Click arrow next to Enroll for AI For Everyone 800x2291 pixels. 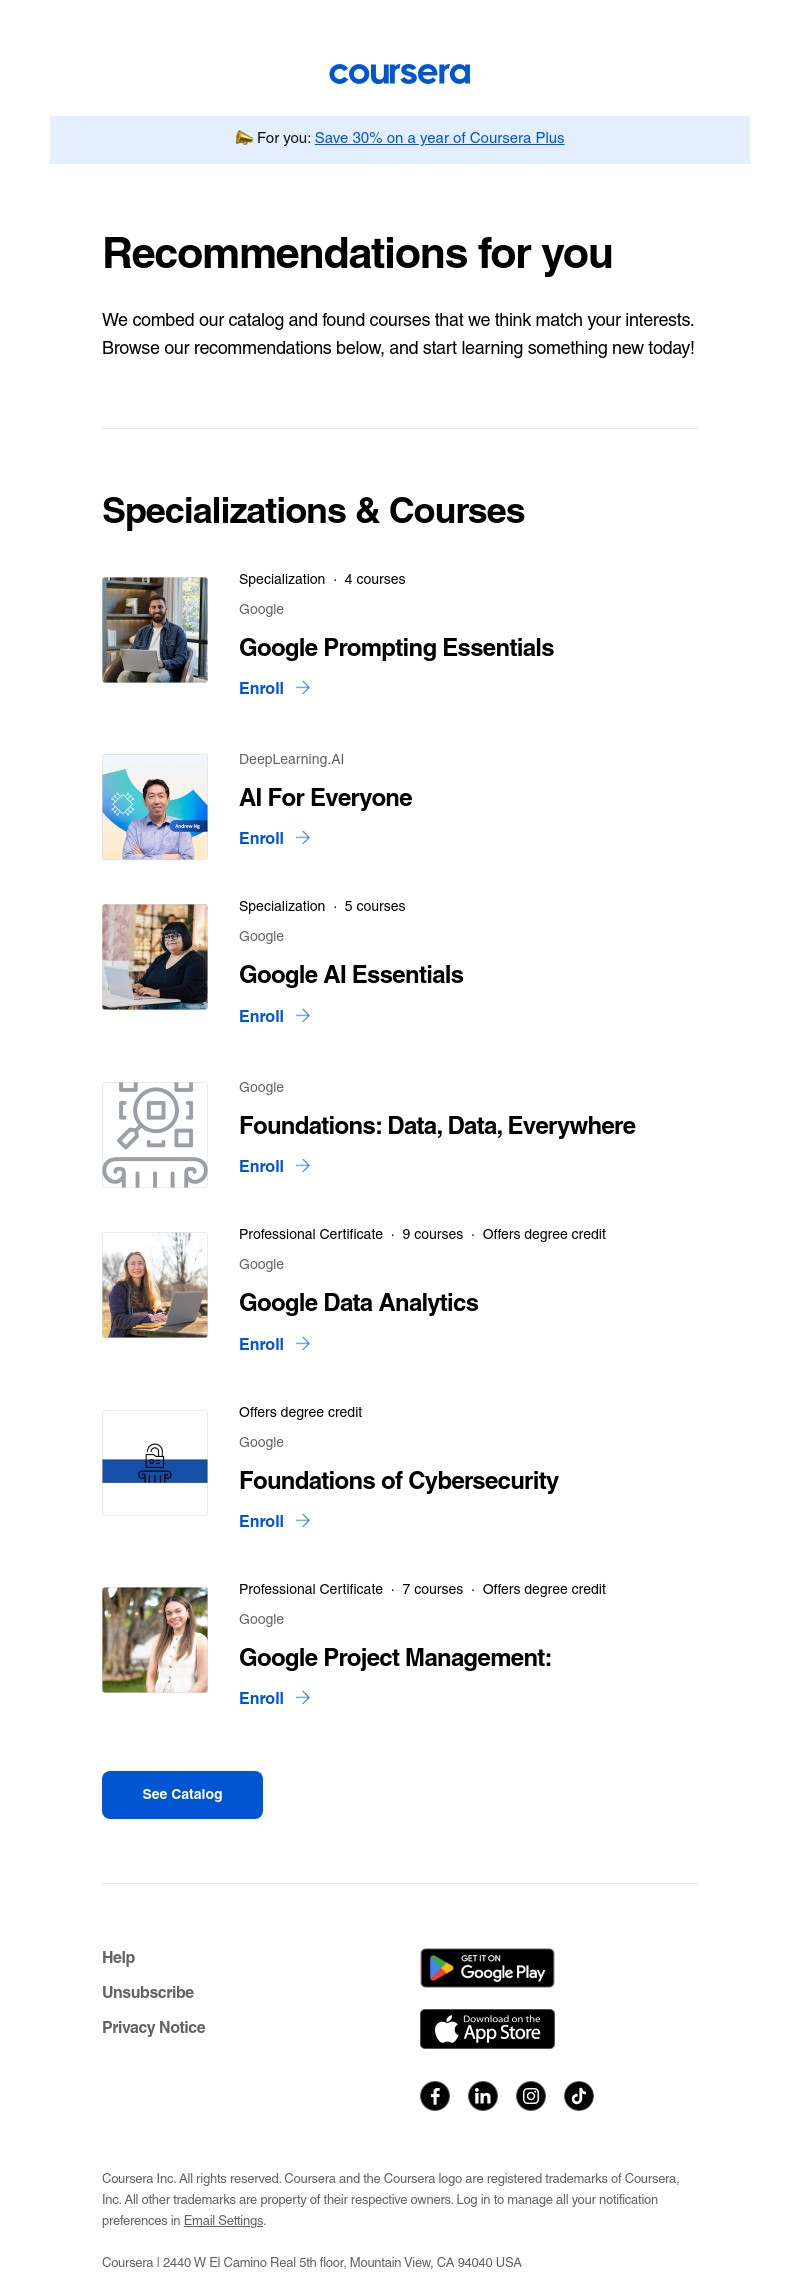pyautogui.click(x=303, y=838)
